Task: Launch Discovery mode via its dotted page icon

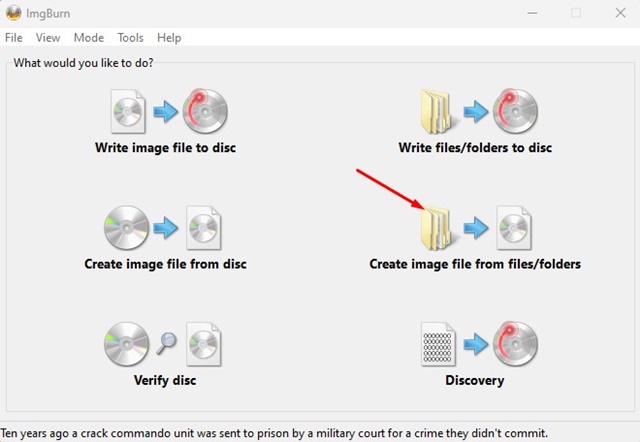Action: pos(438,344)
